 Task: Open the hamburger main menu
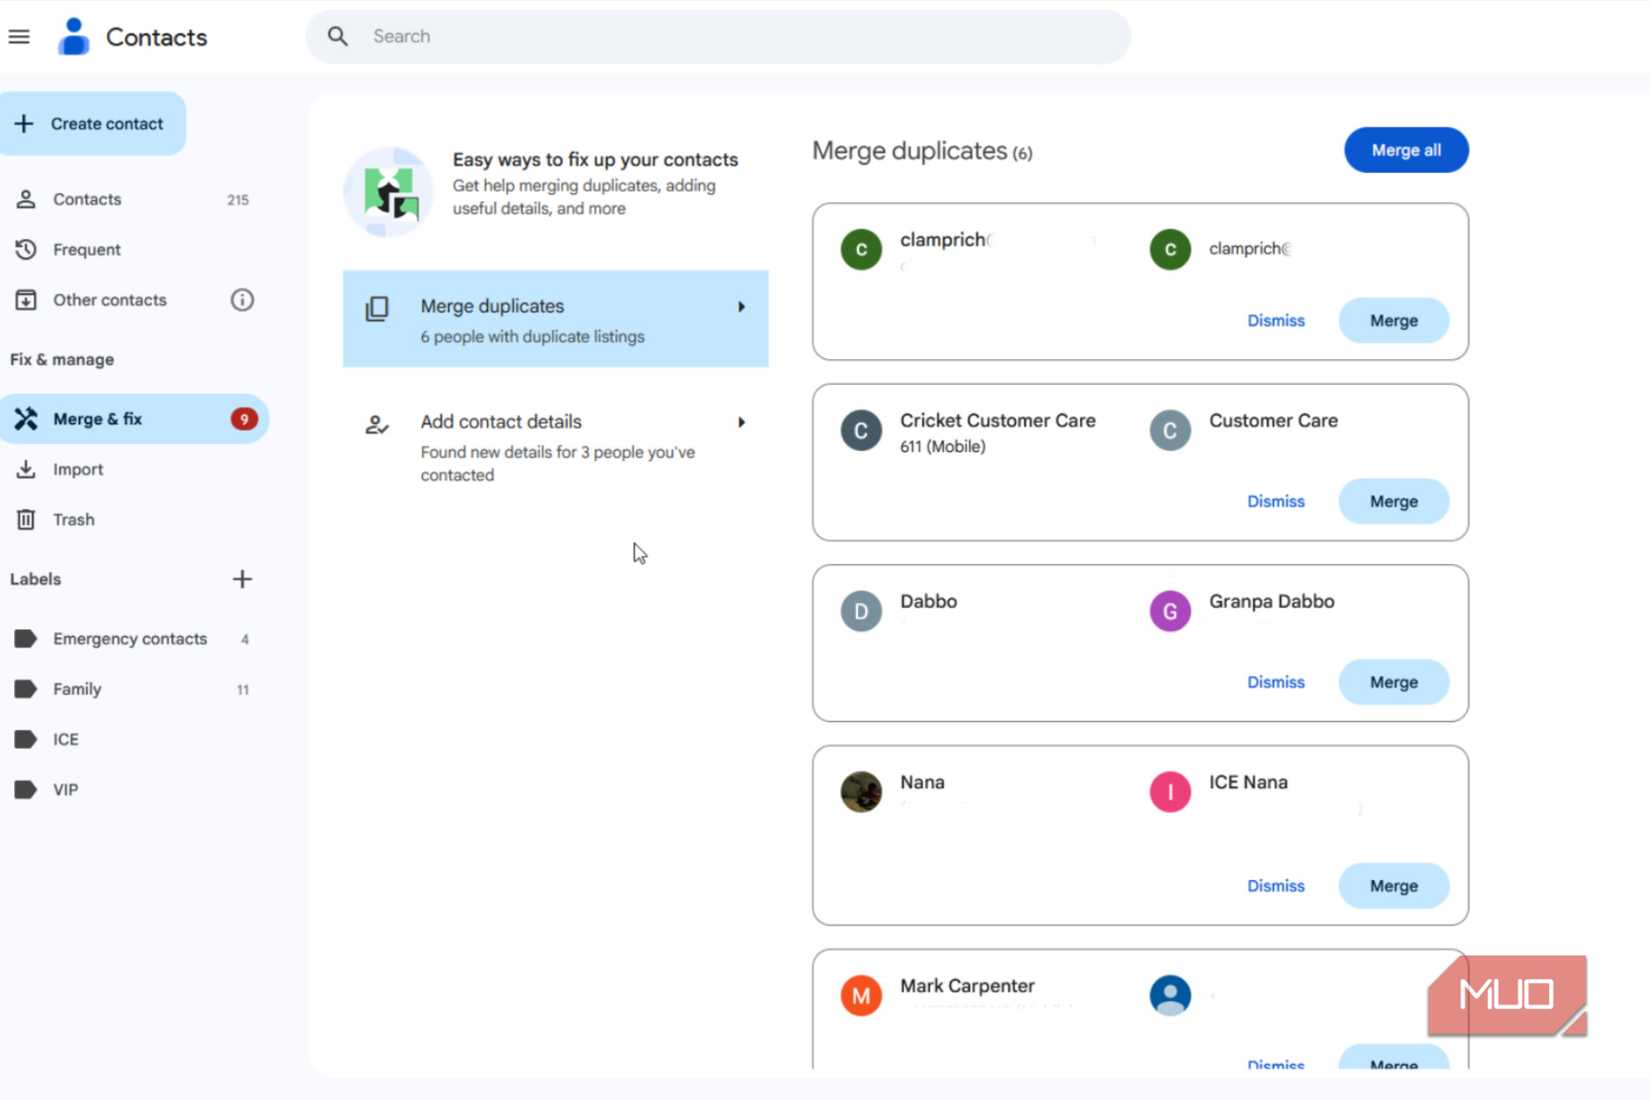19,37
